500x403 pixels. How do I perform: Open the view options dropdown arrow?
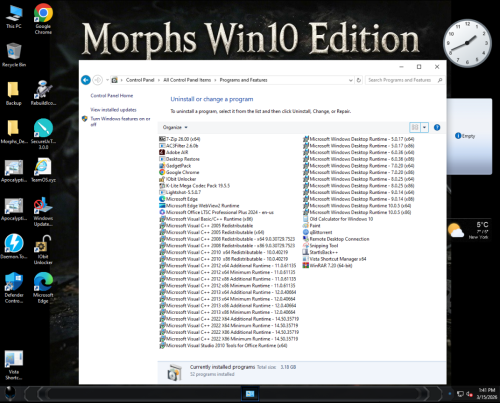pos(424,127)
